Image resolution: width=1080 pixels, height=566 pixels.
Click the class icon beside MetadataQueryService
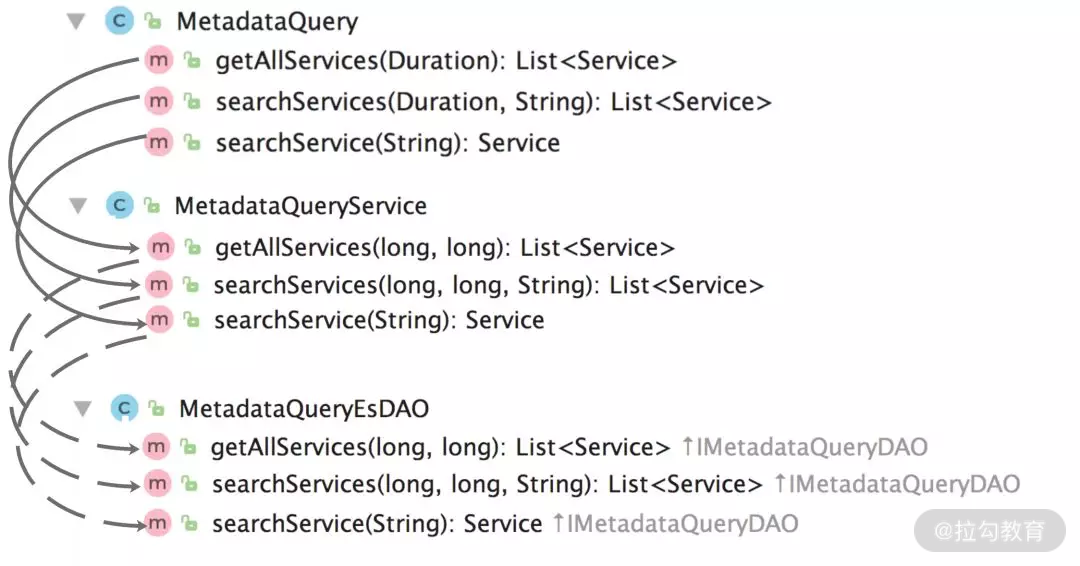[119, 205]
